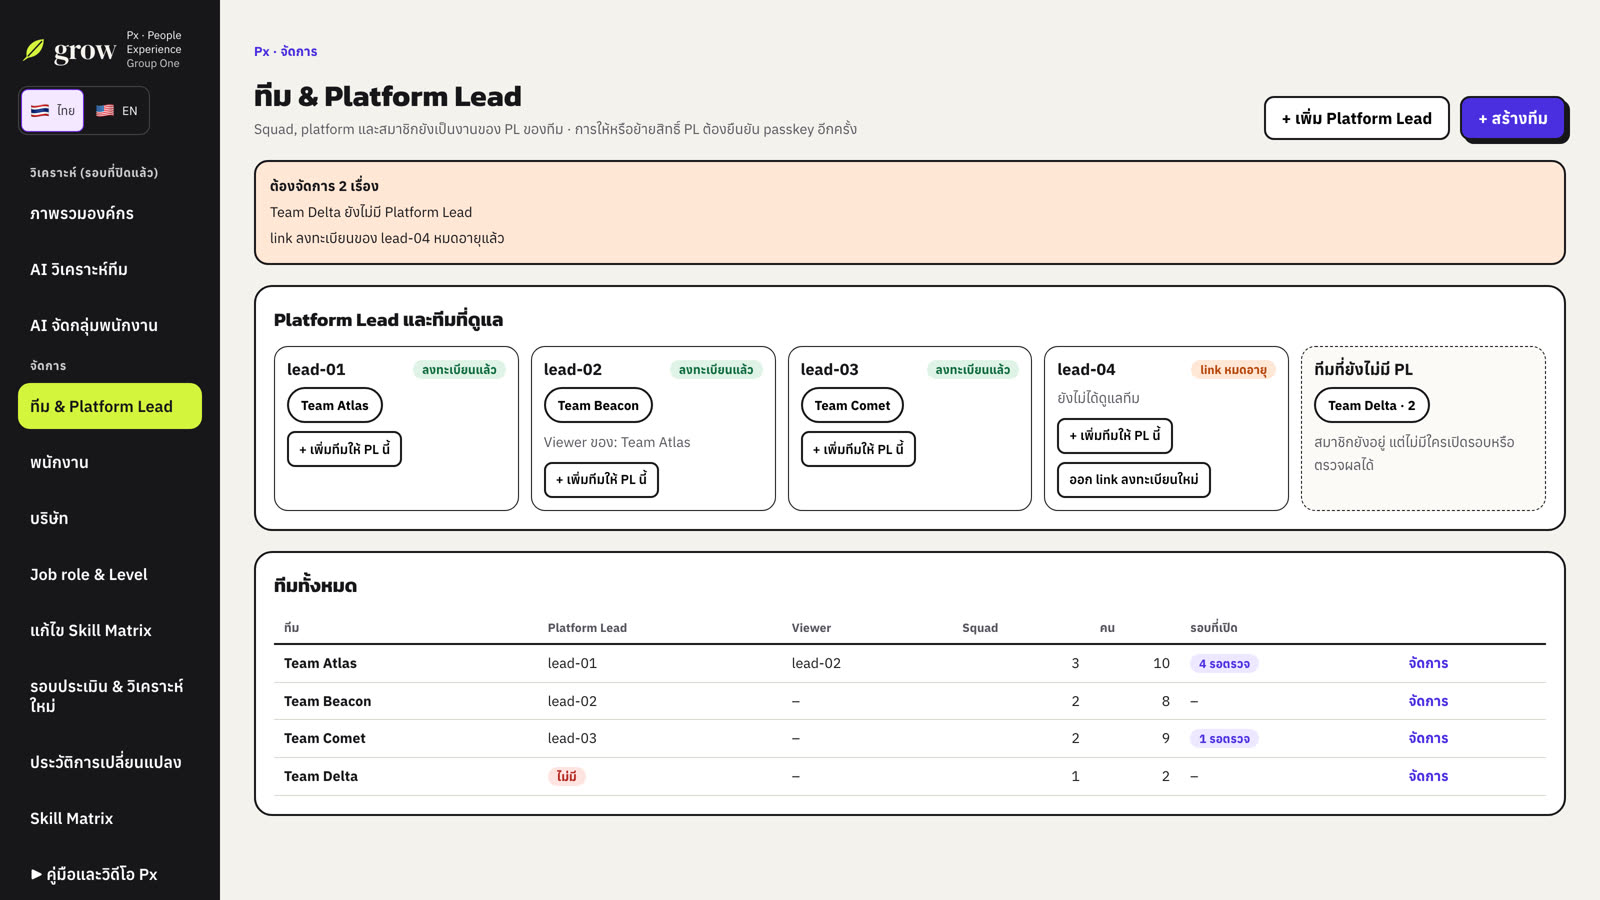Open Team Comet chip under lead-03
Viewport: 1600px width, 900px height.
point(852,405)
